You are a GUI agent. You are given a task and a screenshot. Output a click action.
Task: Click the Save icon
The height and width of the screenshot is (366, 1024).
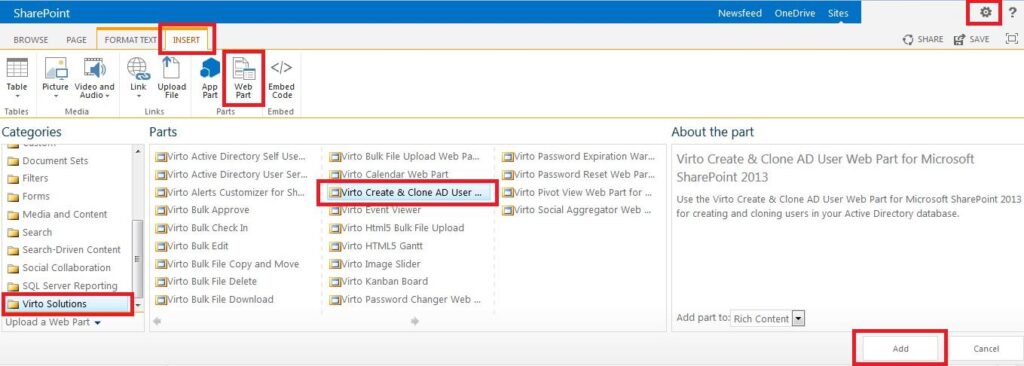[959, 40]
